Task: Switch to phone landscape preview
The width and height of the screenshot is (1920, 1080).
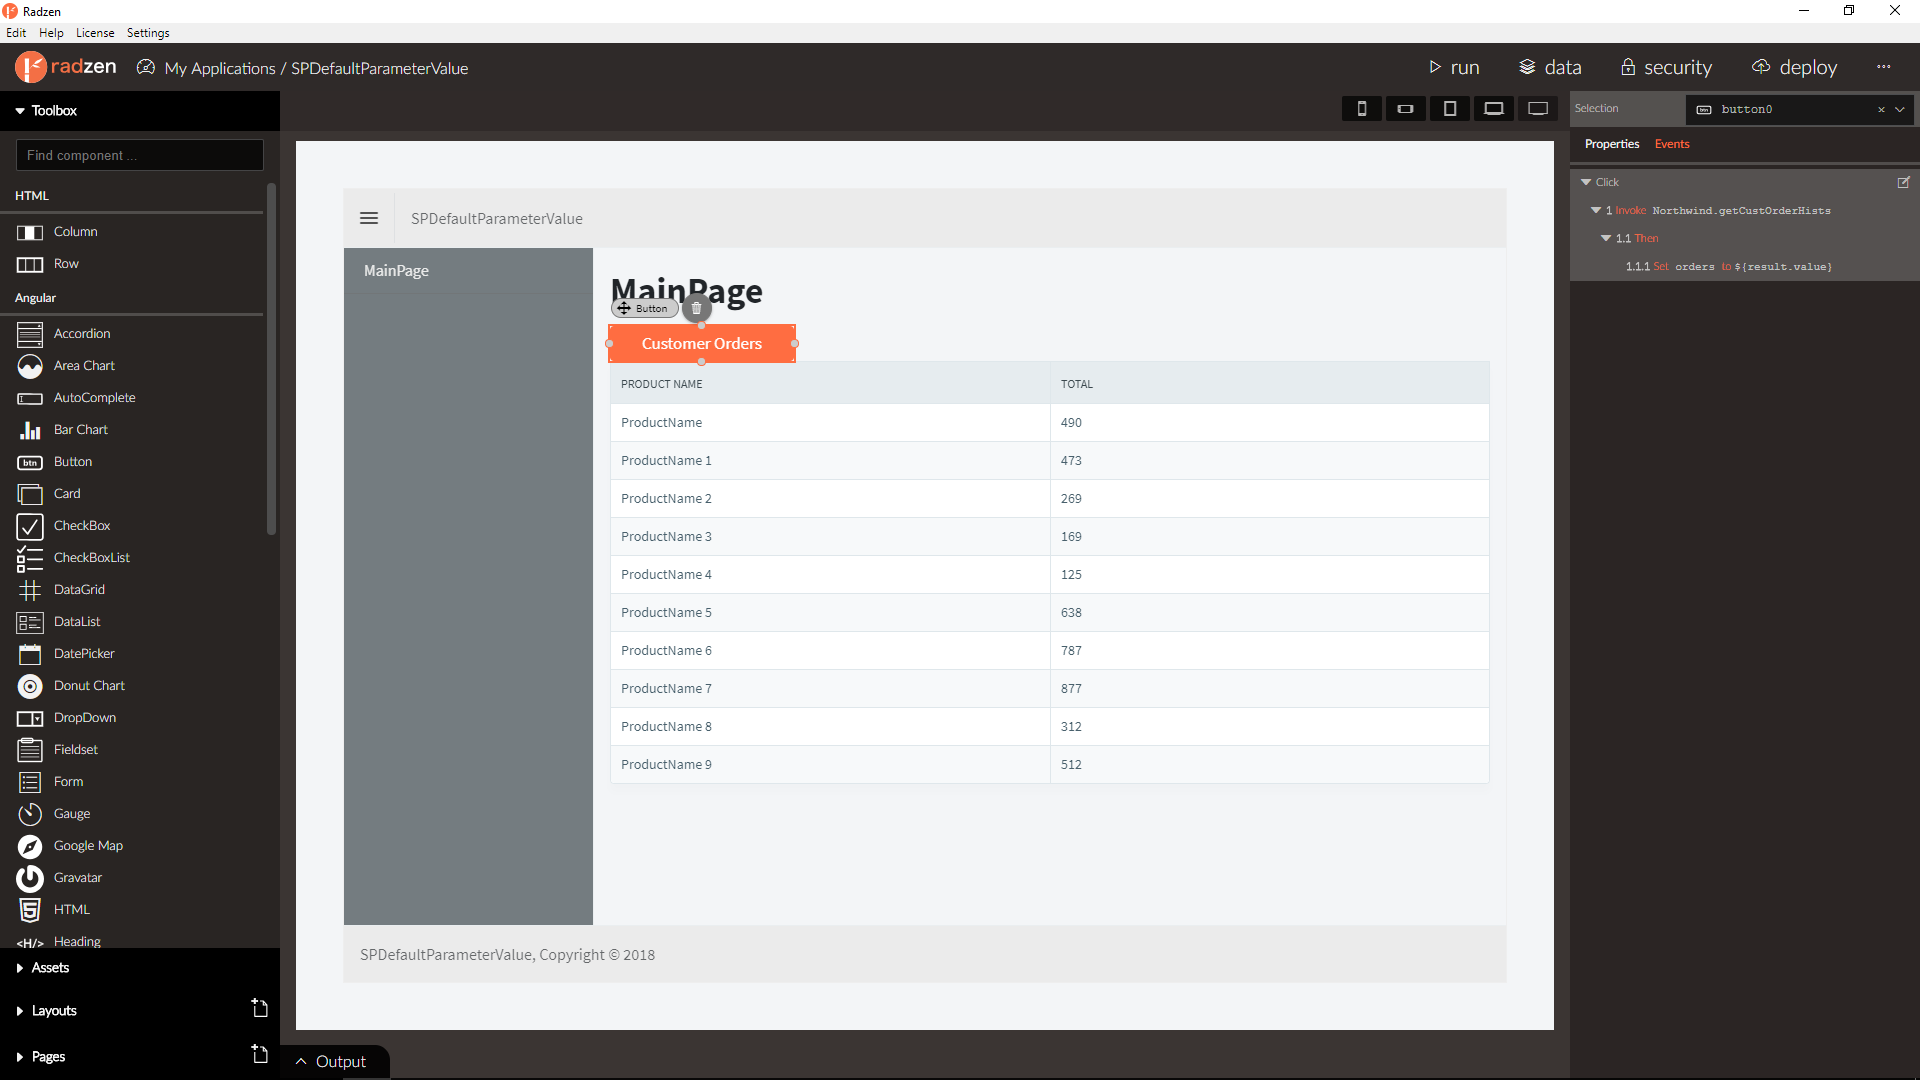Action: (1405, 108)
